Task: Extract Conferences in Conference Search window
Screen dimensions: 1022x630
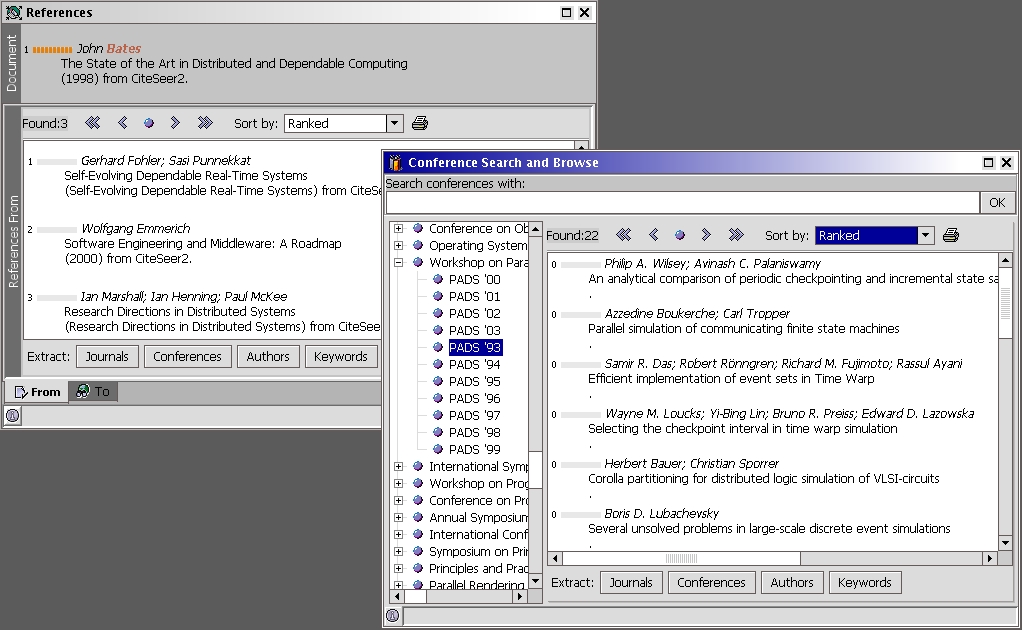Action: pyautogui.click(x=711, y=582)
